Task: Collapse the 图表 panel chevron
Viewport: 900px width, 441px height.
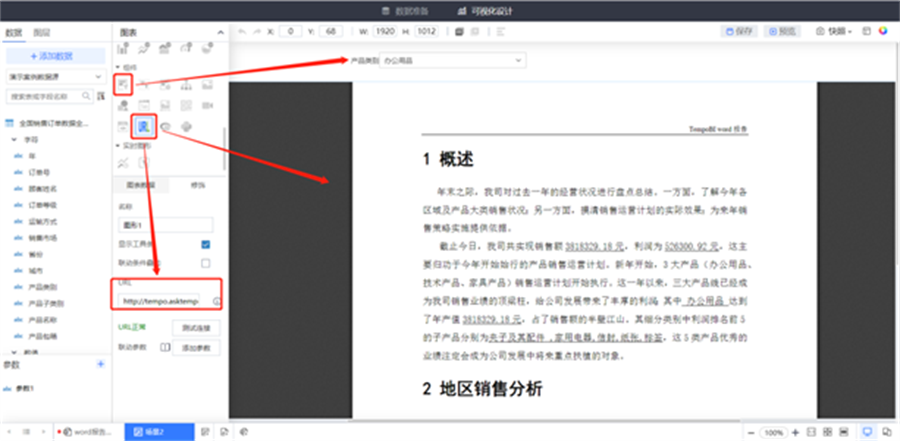Action: 220,33
